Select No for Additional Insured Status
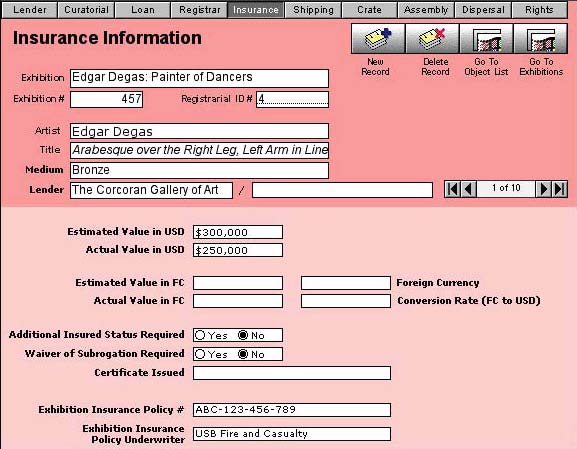The width and height of the screenshot is (577, 449). [243, 335]
